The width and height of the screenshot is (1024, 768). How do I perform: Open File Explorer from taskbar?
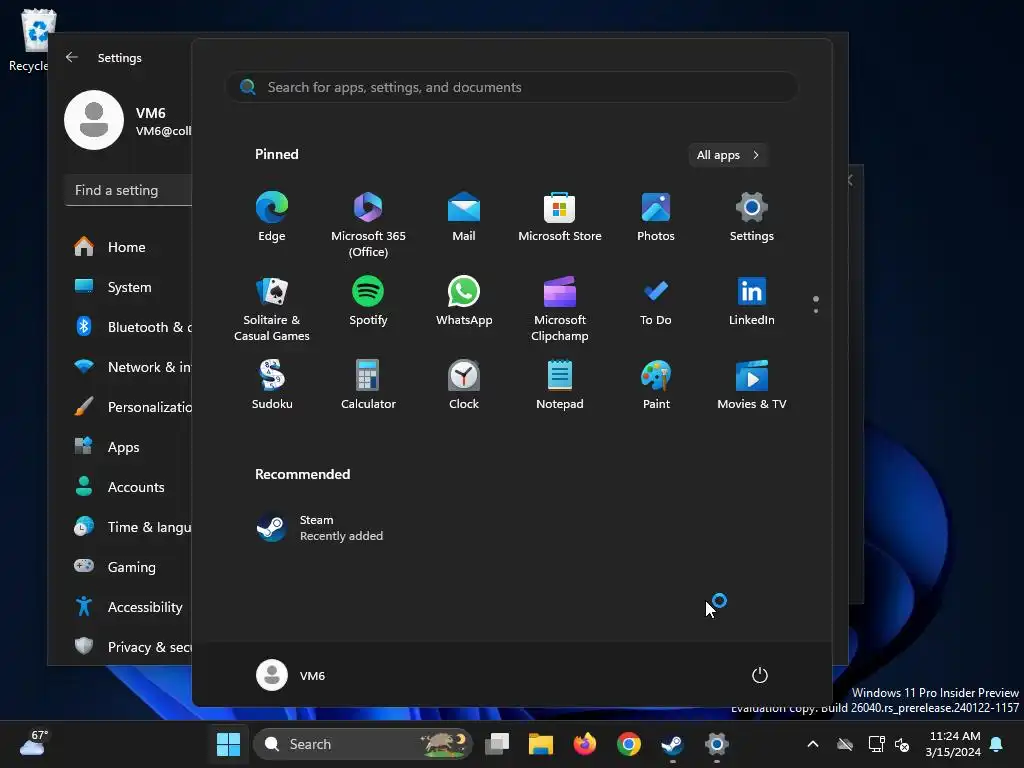click(541, 744)
